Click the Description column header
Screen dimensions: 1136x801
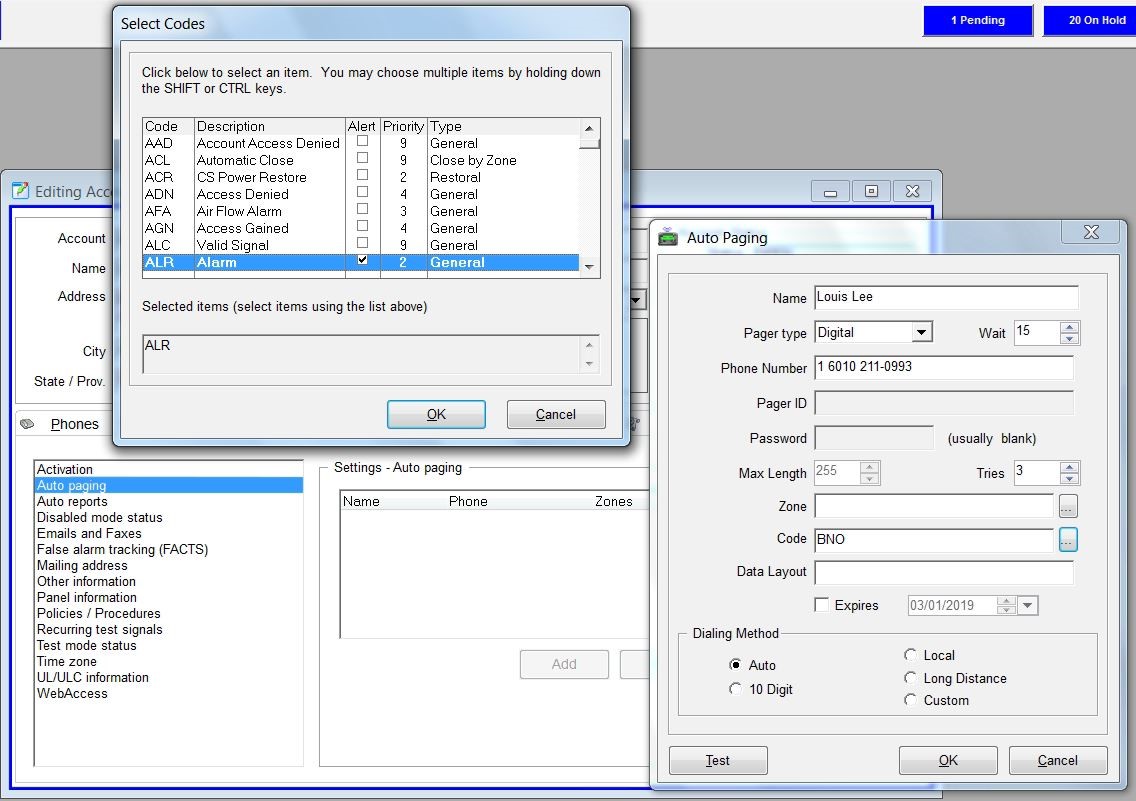[270, 126]
